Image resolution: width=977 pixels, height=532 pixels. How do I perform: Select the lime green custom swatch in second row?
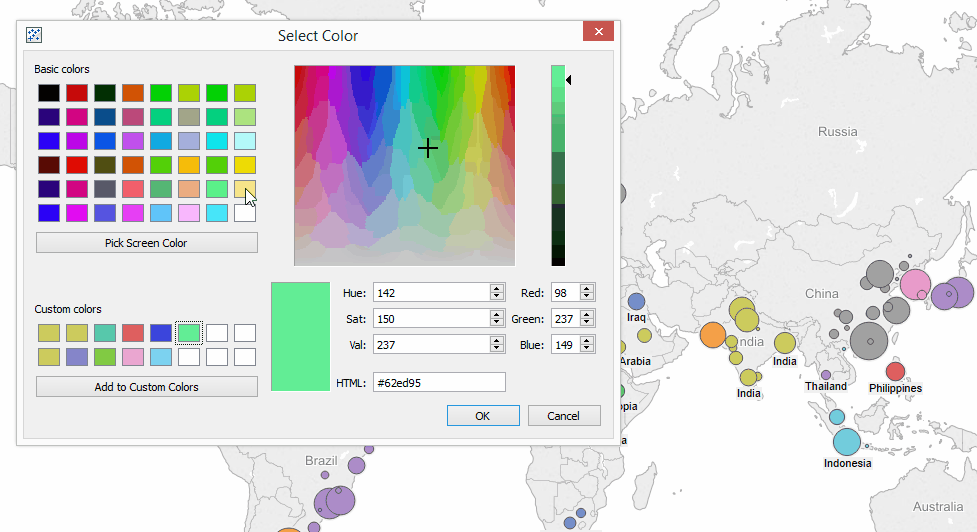[x=105, y=357]
